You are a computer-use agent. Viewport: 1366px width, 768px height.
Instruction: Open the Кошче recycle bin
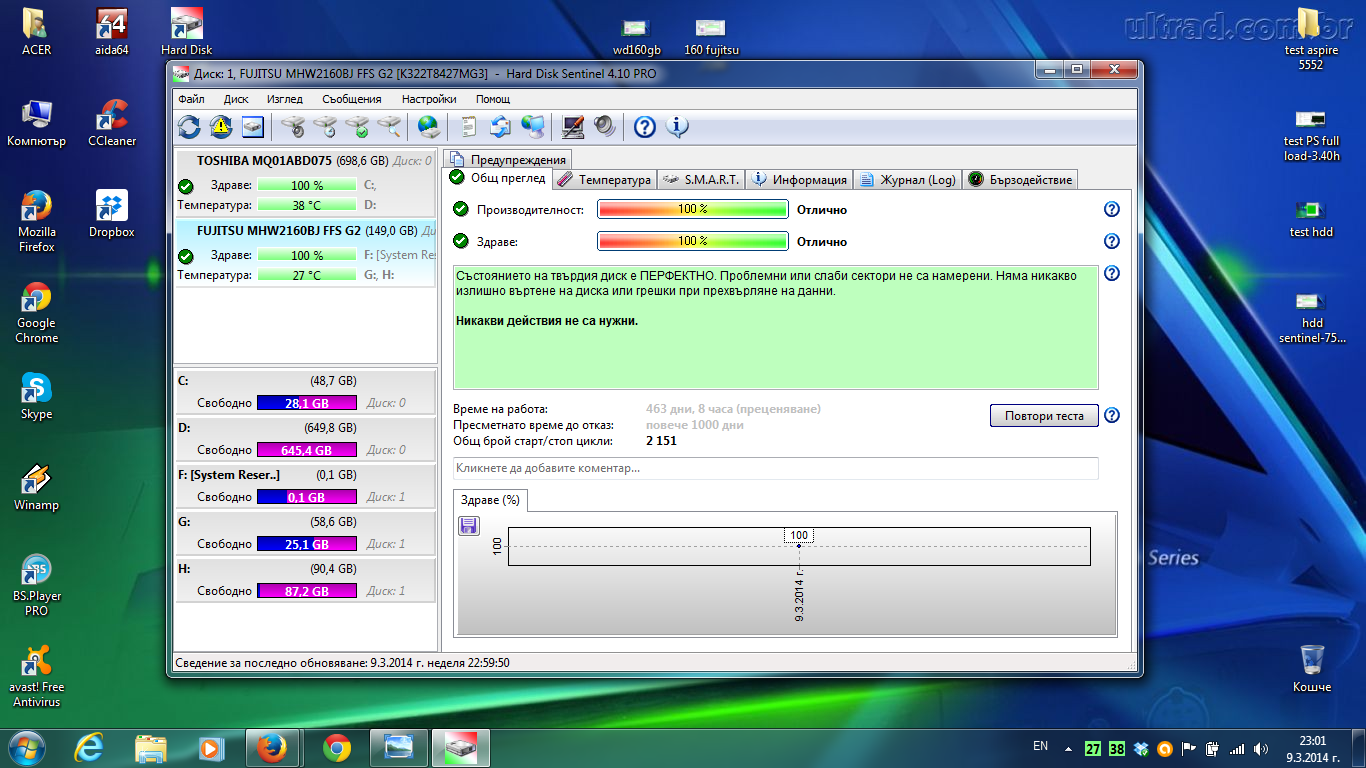[1312, 668]
